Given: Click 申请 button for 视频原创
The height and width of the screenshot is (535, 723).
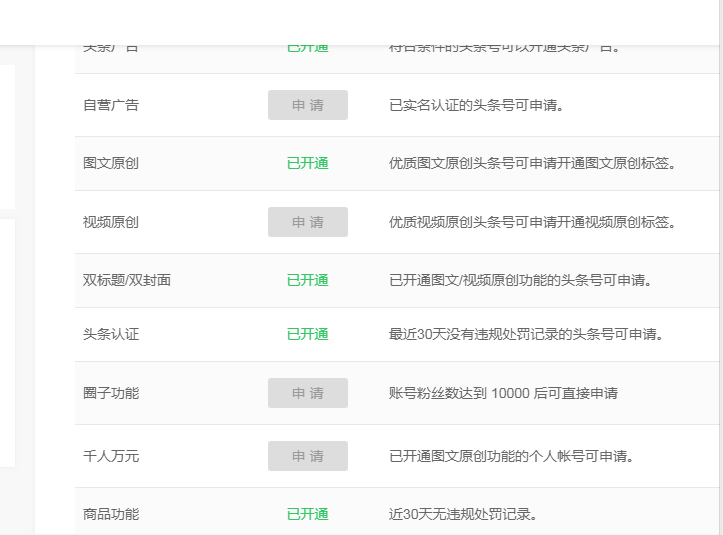Looking at the screenshot, I should click(x=308, y=222).
